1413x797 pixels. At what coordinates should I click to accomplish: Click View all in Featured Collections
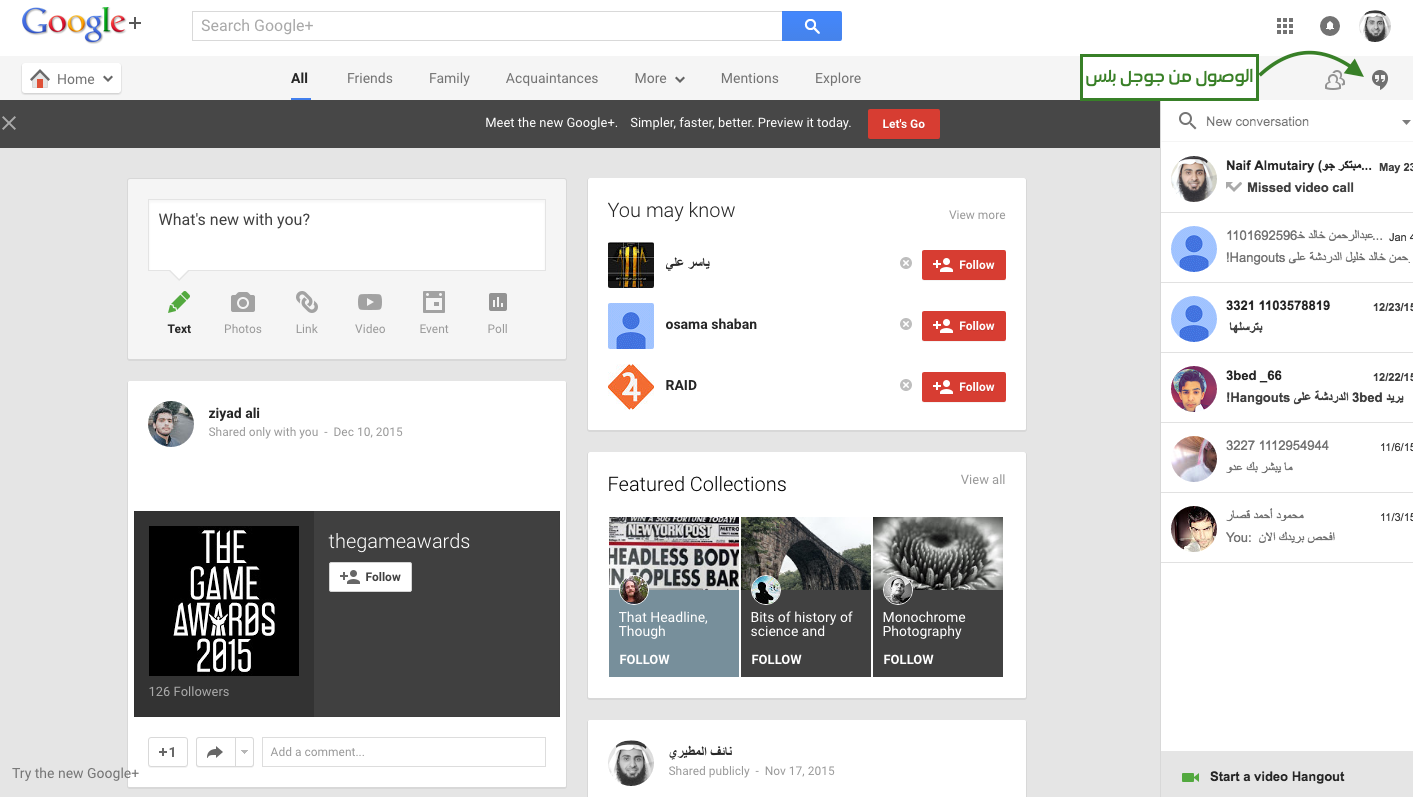click(x=983, y=480)
